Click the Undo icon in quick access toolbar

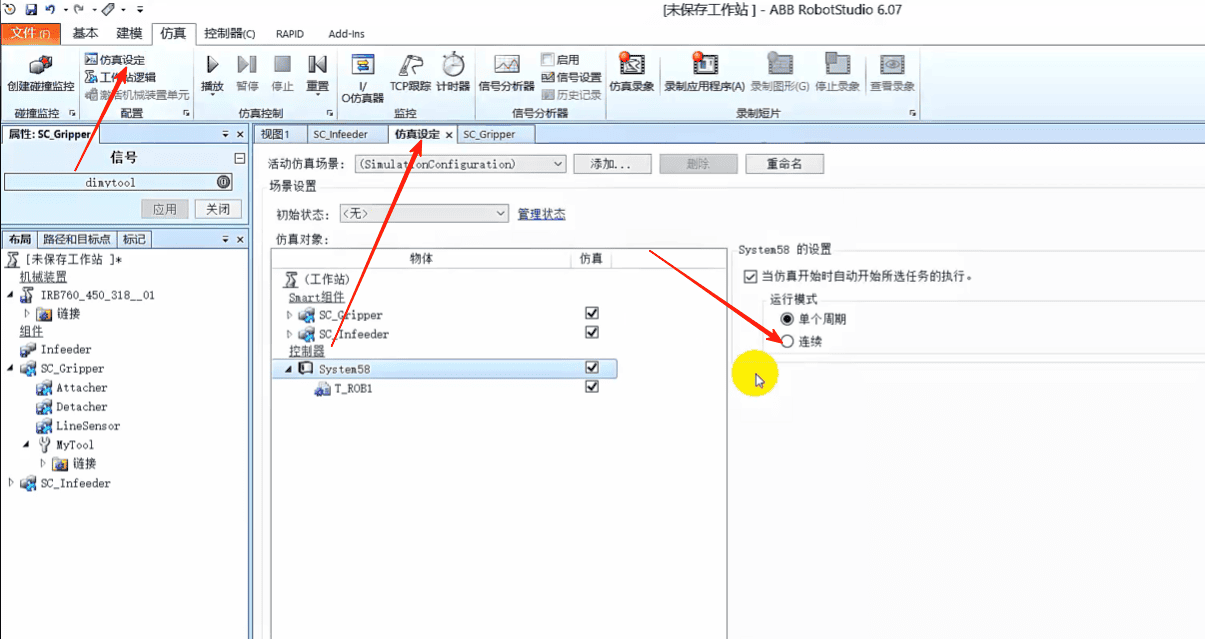coord(49,9)
